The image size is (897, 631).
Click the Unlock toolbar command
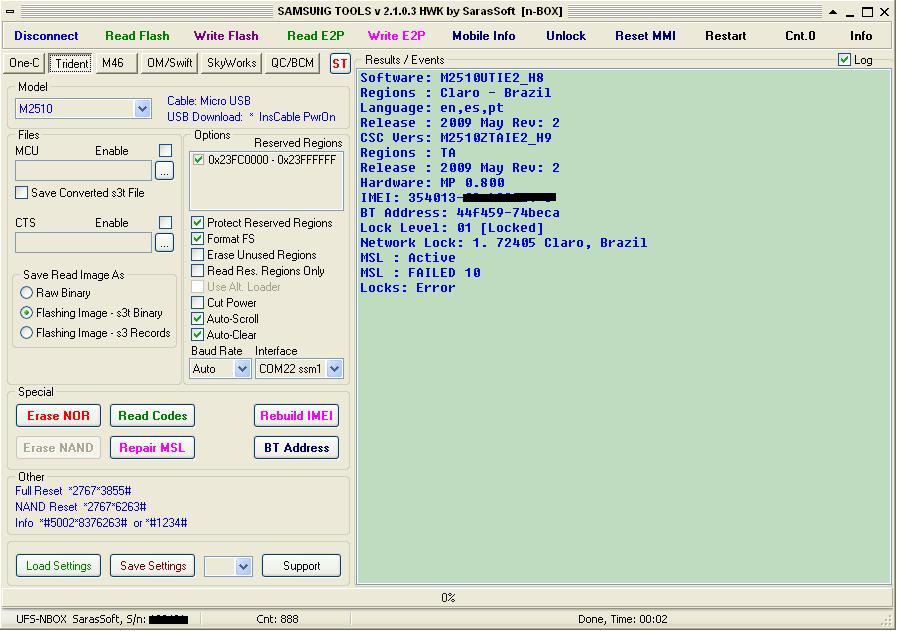[566, 35]
